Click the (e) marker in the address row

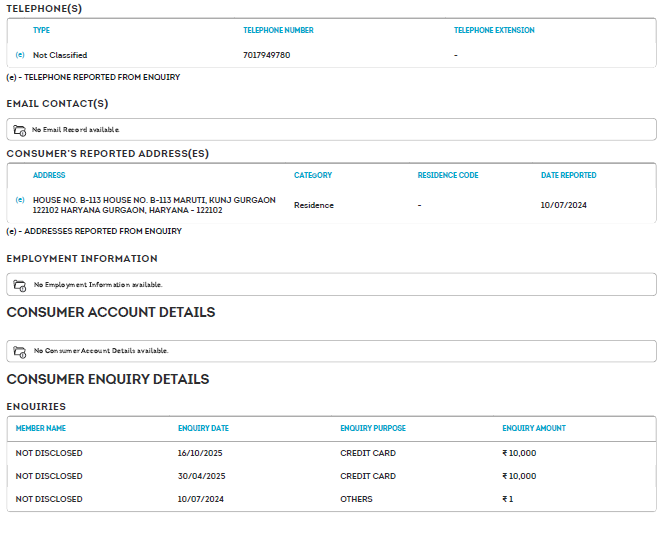(20, 200)
